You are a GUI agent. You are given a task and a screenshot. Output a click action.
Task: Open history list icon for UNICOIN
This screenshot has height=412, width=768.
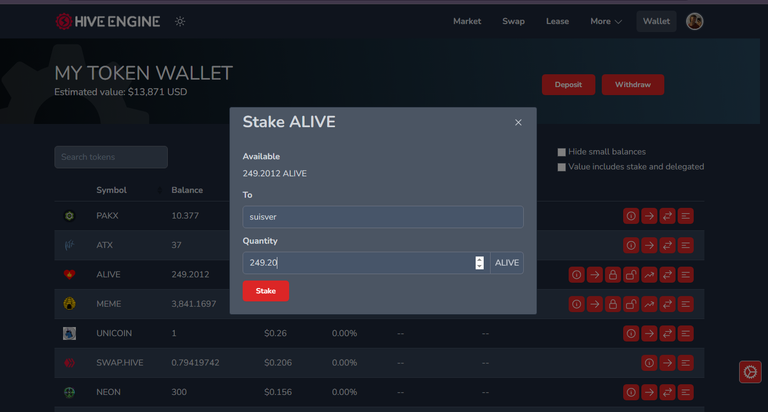685,334
